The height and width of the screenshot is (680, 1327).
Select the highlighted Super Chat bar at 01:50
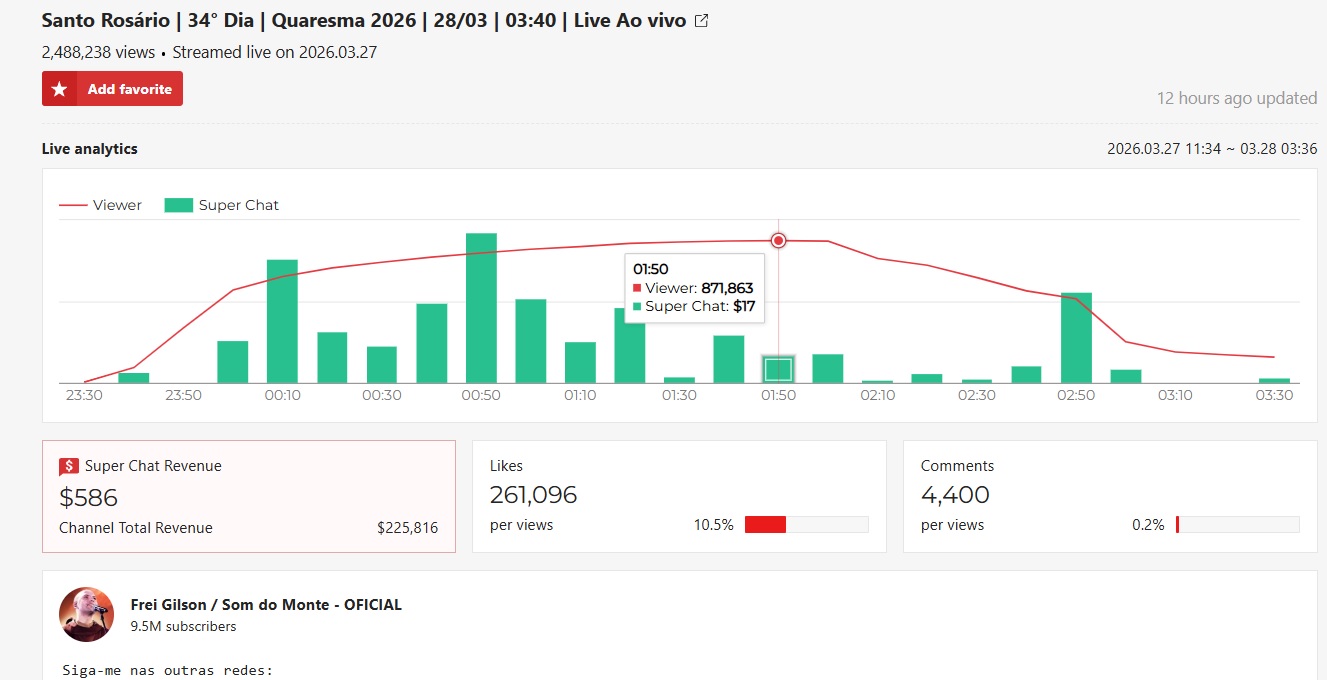pyautogui.click(x=778, y=369)
